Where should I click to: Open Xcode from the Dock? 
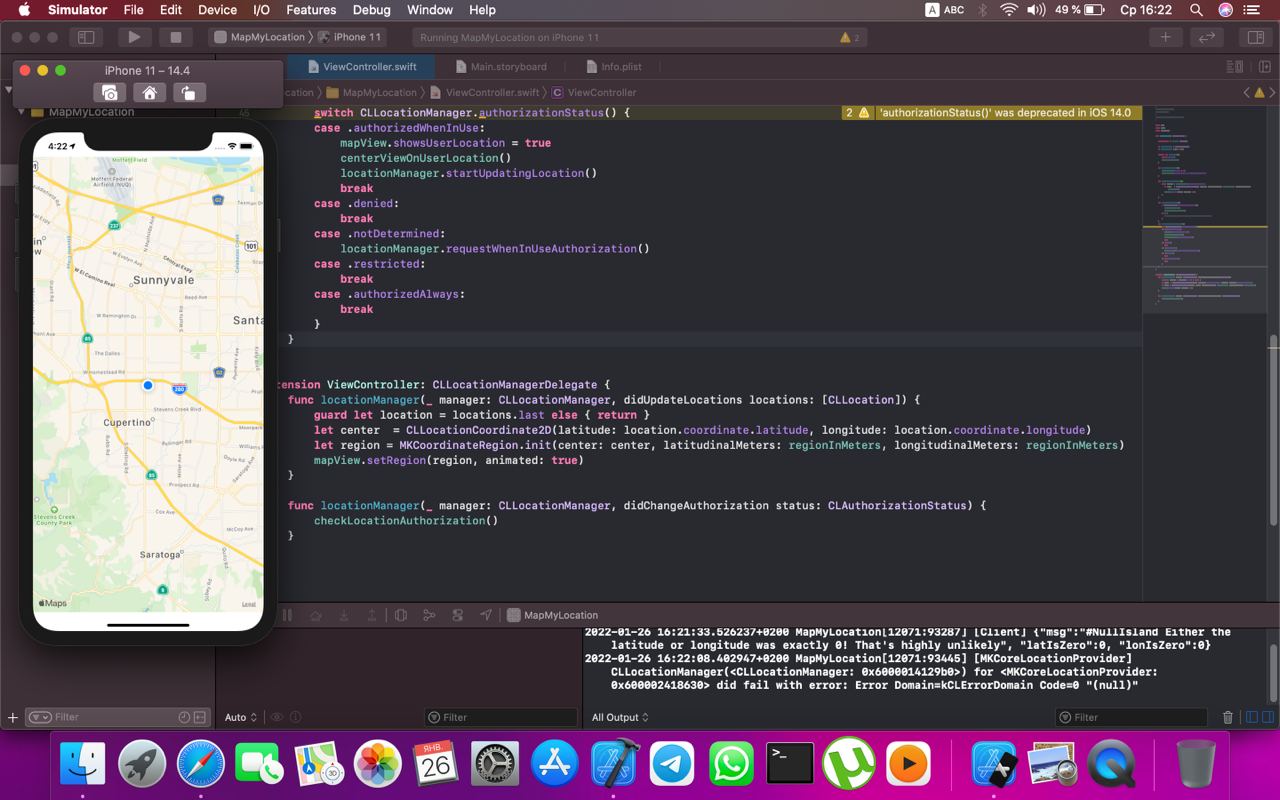613,765
